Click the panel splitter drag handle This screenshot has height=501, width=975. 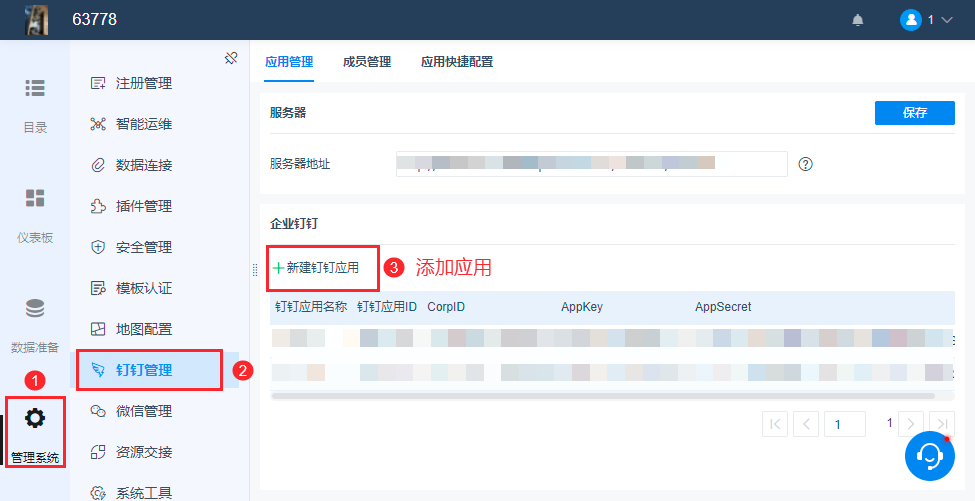254,269
